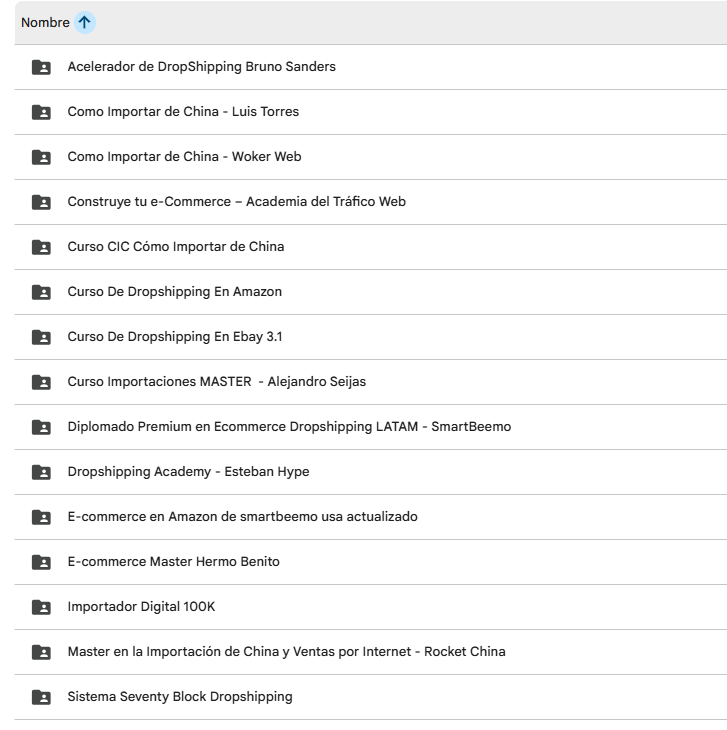Open Curso Importaciones MASTER - Alejandro Seijas
The height and width of the screenshot is (730, 727).
(216, 382)
